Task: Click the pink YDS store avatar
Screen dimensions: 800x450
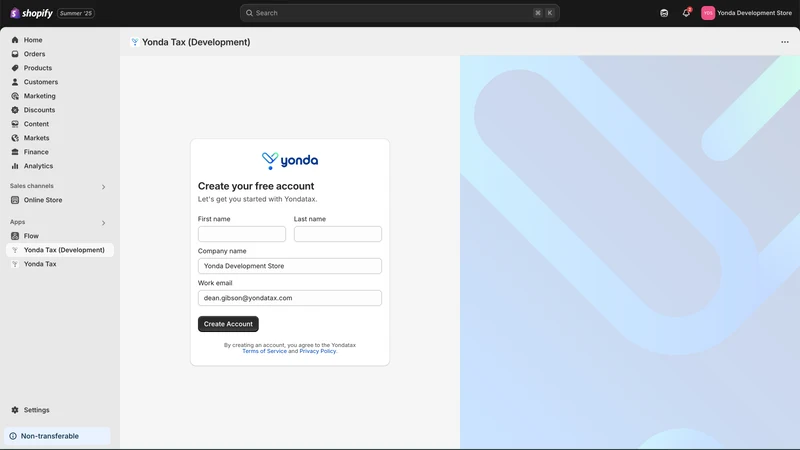Action: [x=708, y=13]
